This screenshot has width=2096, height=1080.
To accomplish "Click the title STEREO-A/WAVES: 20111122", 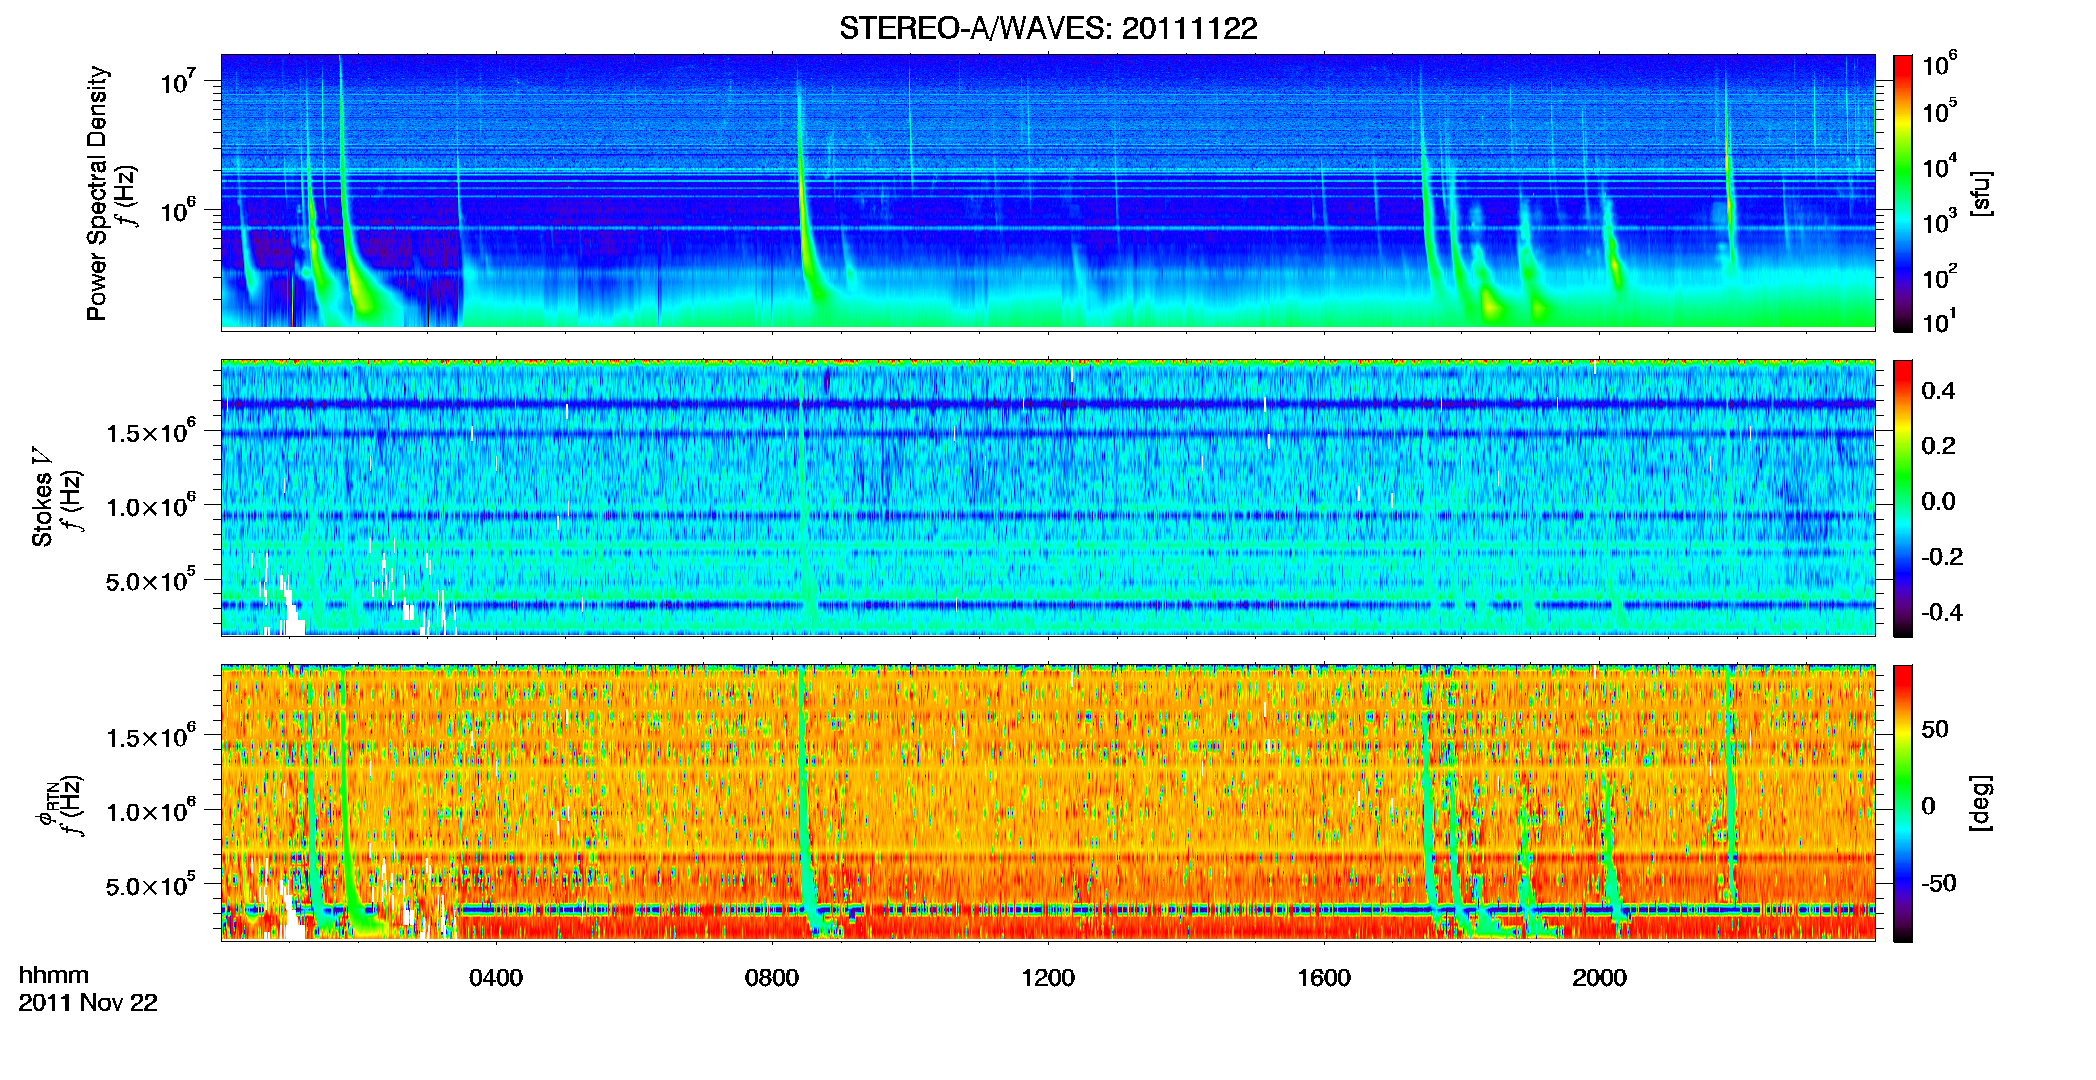I will (1048, 28).
